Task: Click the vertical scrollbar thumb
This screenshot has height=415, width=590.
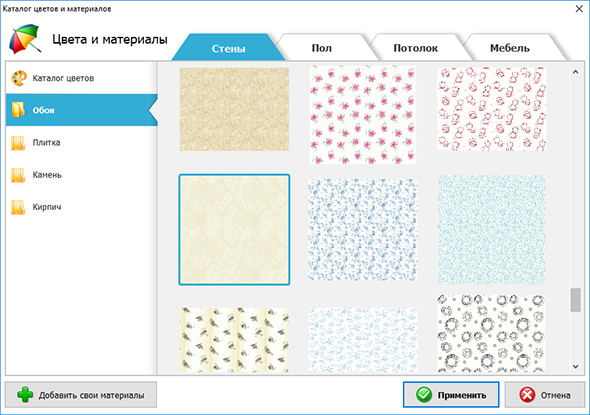Action: click(x=575, y=300)
